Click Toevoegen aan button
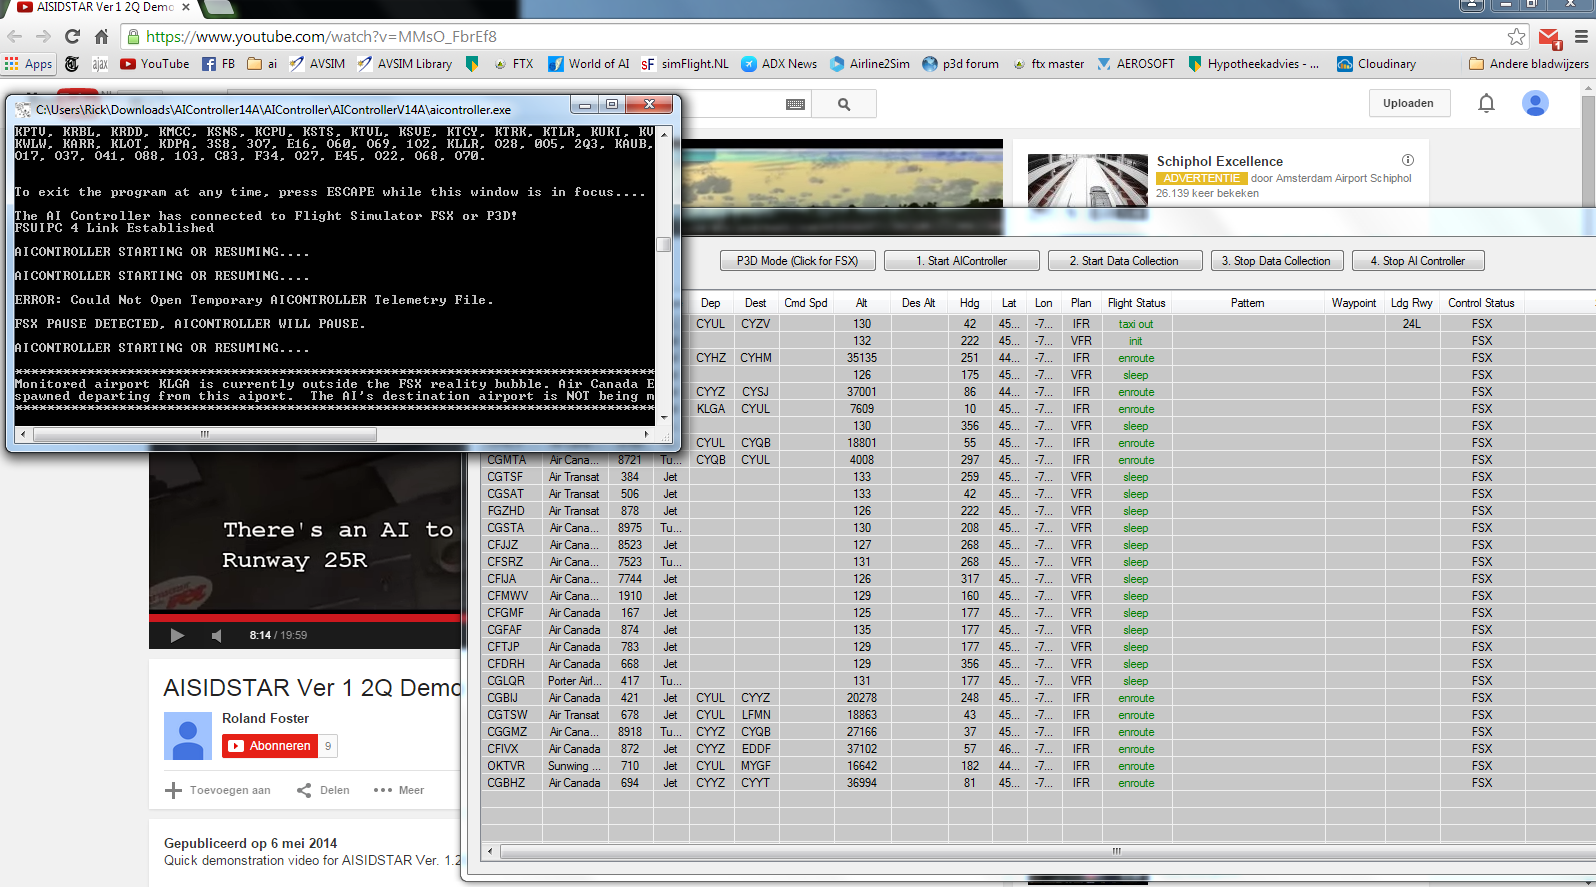Screen dimensions: 1596x887 pos(217,790)
